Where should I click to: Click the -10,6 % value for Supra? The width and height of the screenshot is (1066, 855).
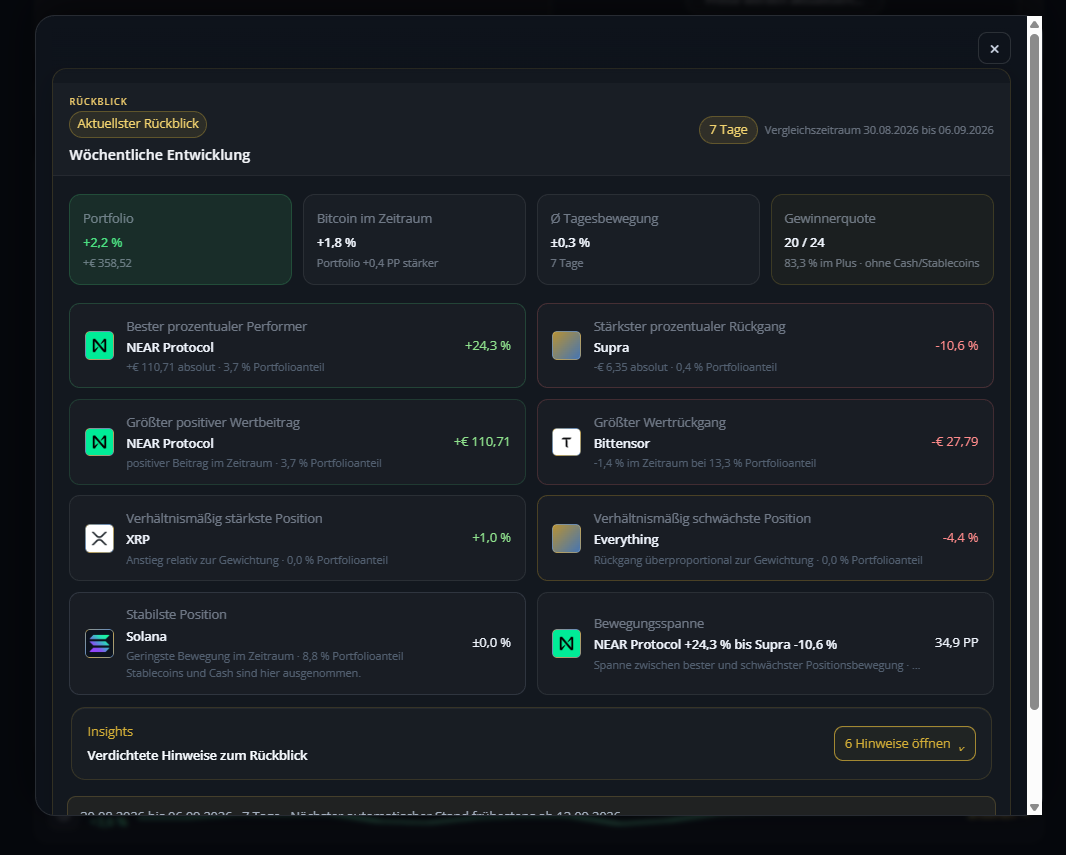click(957, 345)
